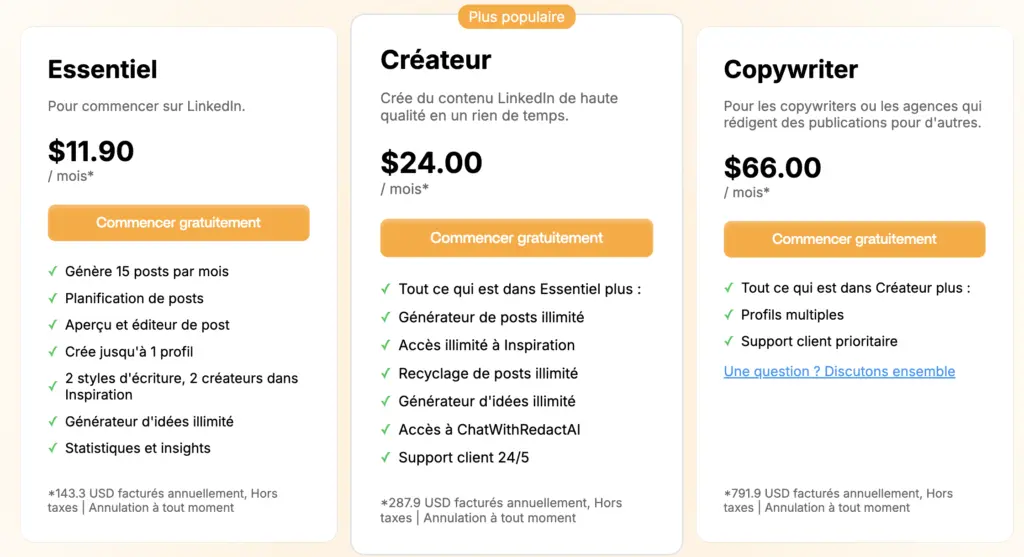Click the checkmark next to "Planification de posts"
The image size is (1024, 557).
click(x=53, y=298)
